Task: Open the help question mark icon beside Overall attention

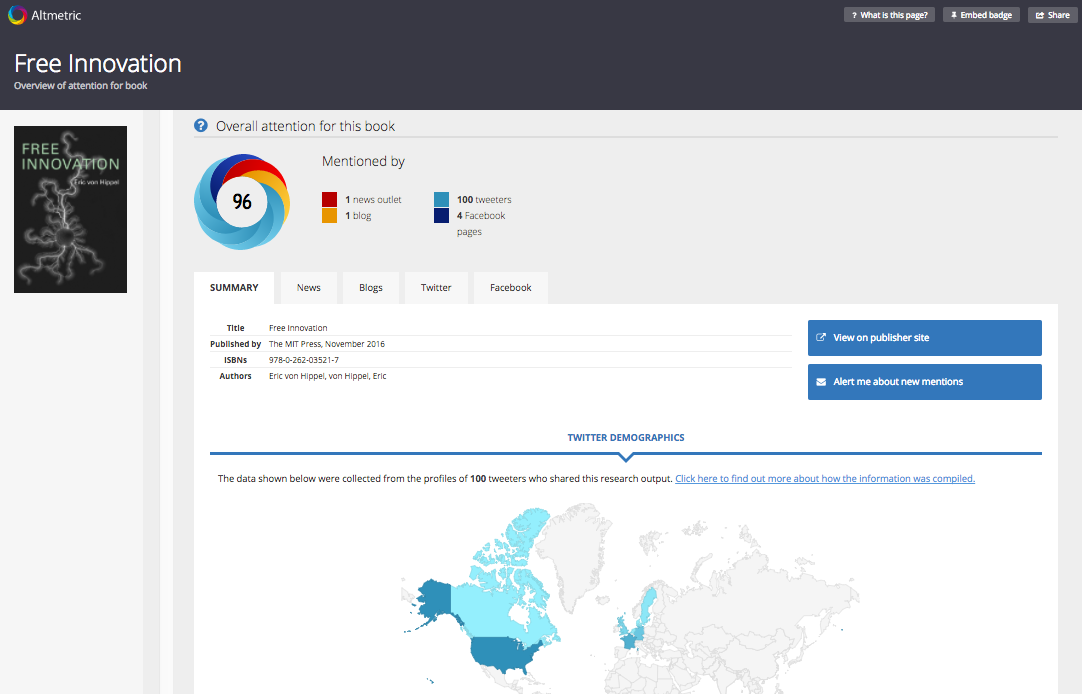Action: point(201,126)
